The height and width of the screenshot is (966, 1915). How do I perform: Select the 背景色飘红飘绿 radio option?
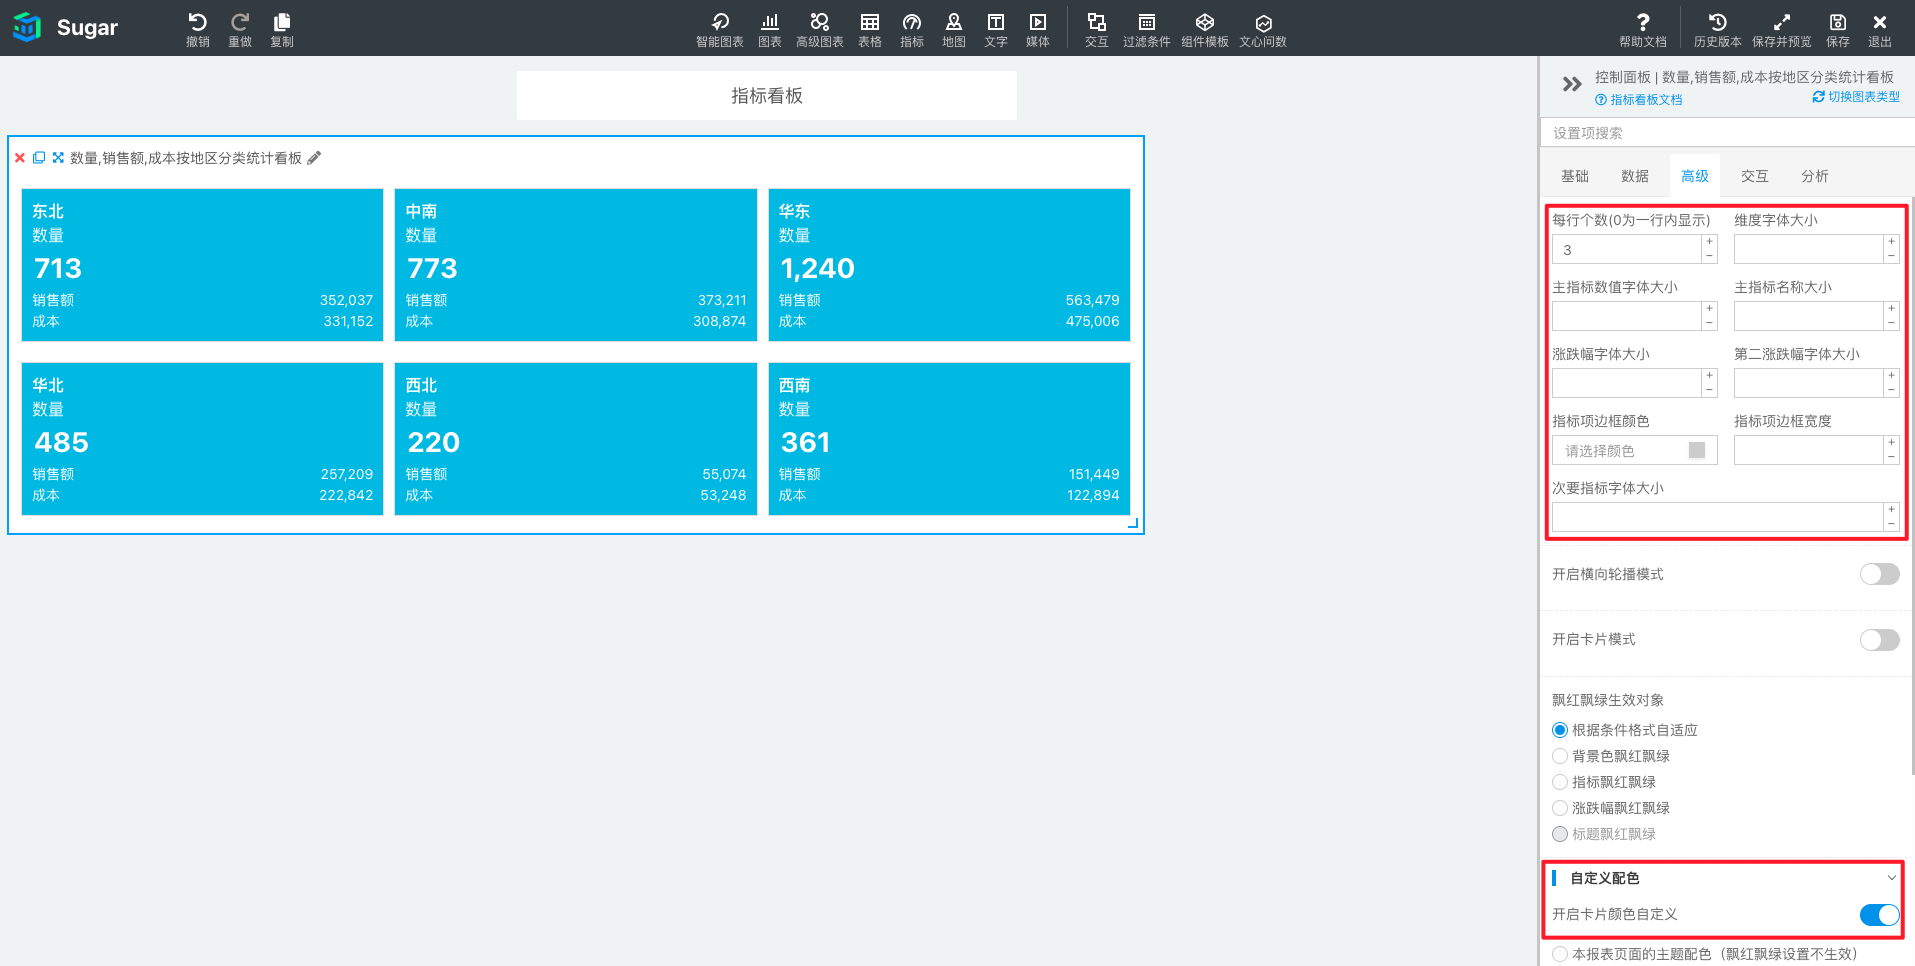[1560, 756]
